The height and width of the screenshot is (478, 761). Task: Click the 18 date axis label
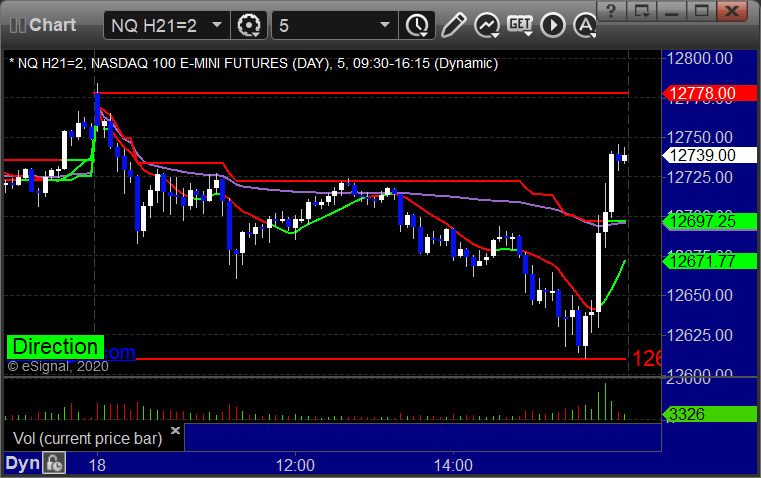pyautogui.click(x=97, y=465)
